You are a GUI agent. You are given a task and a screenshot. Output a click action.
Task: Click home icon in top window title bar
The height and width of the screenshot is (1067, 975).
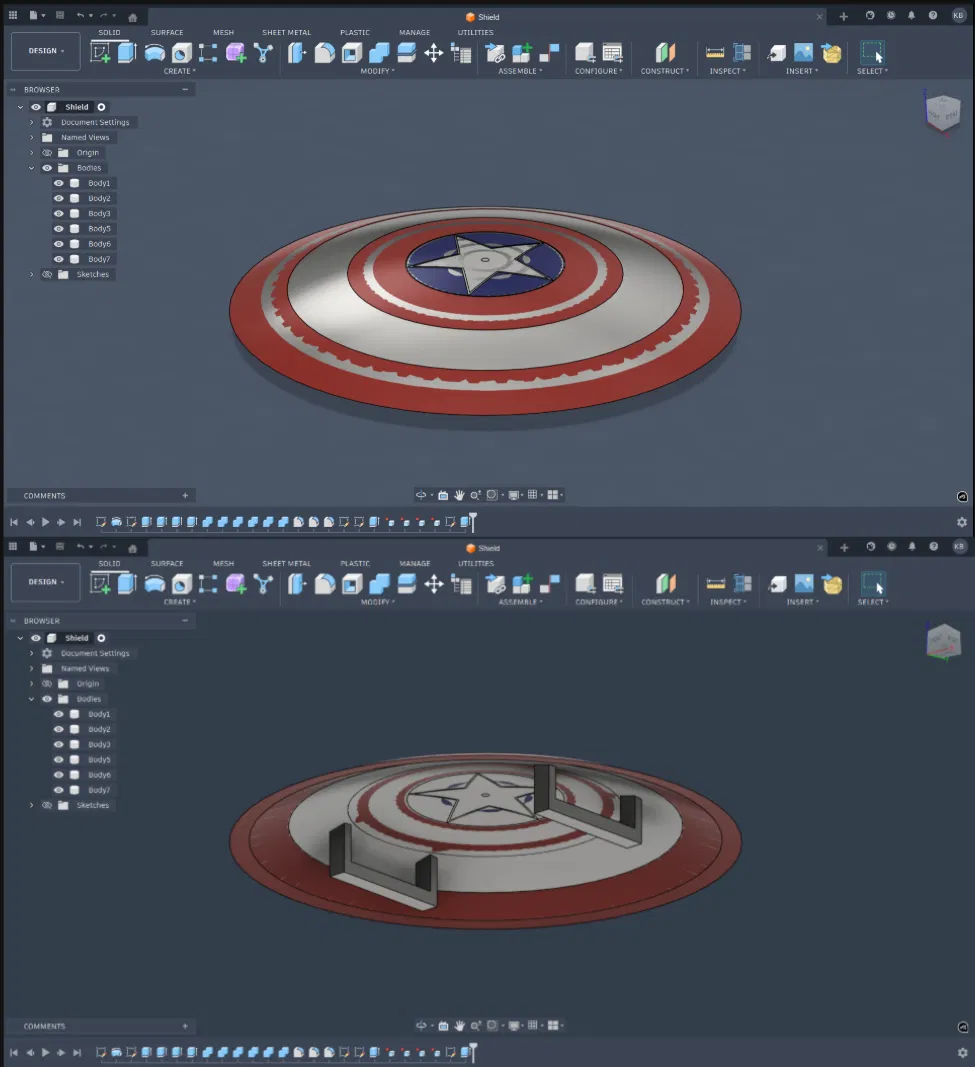(x=133, y=17)
